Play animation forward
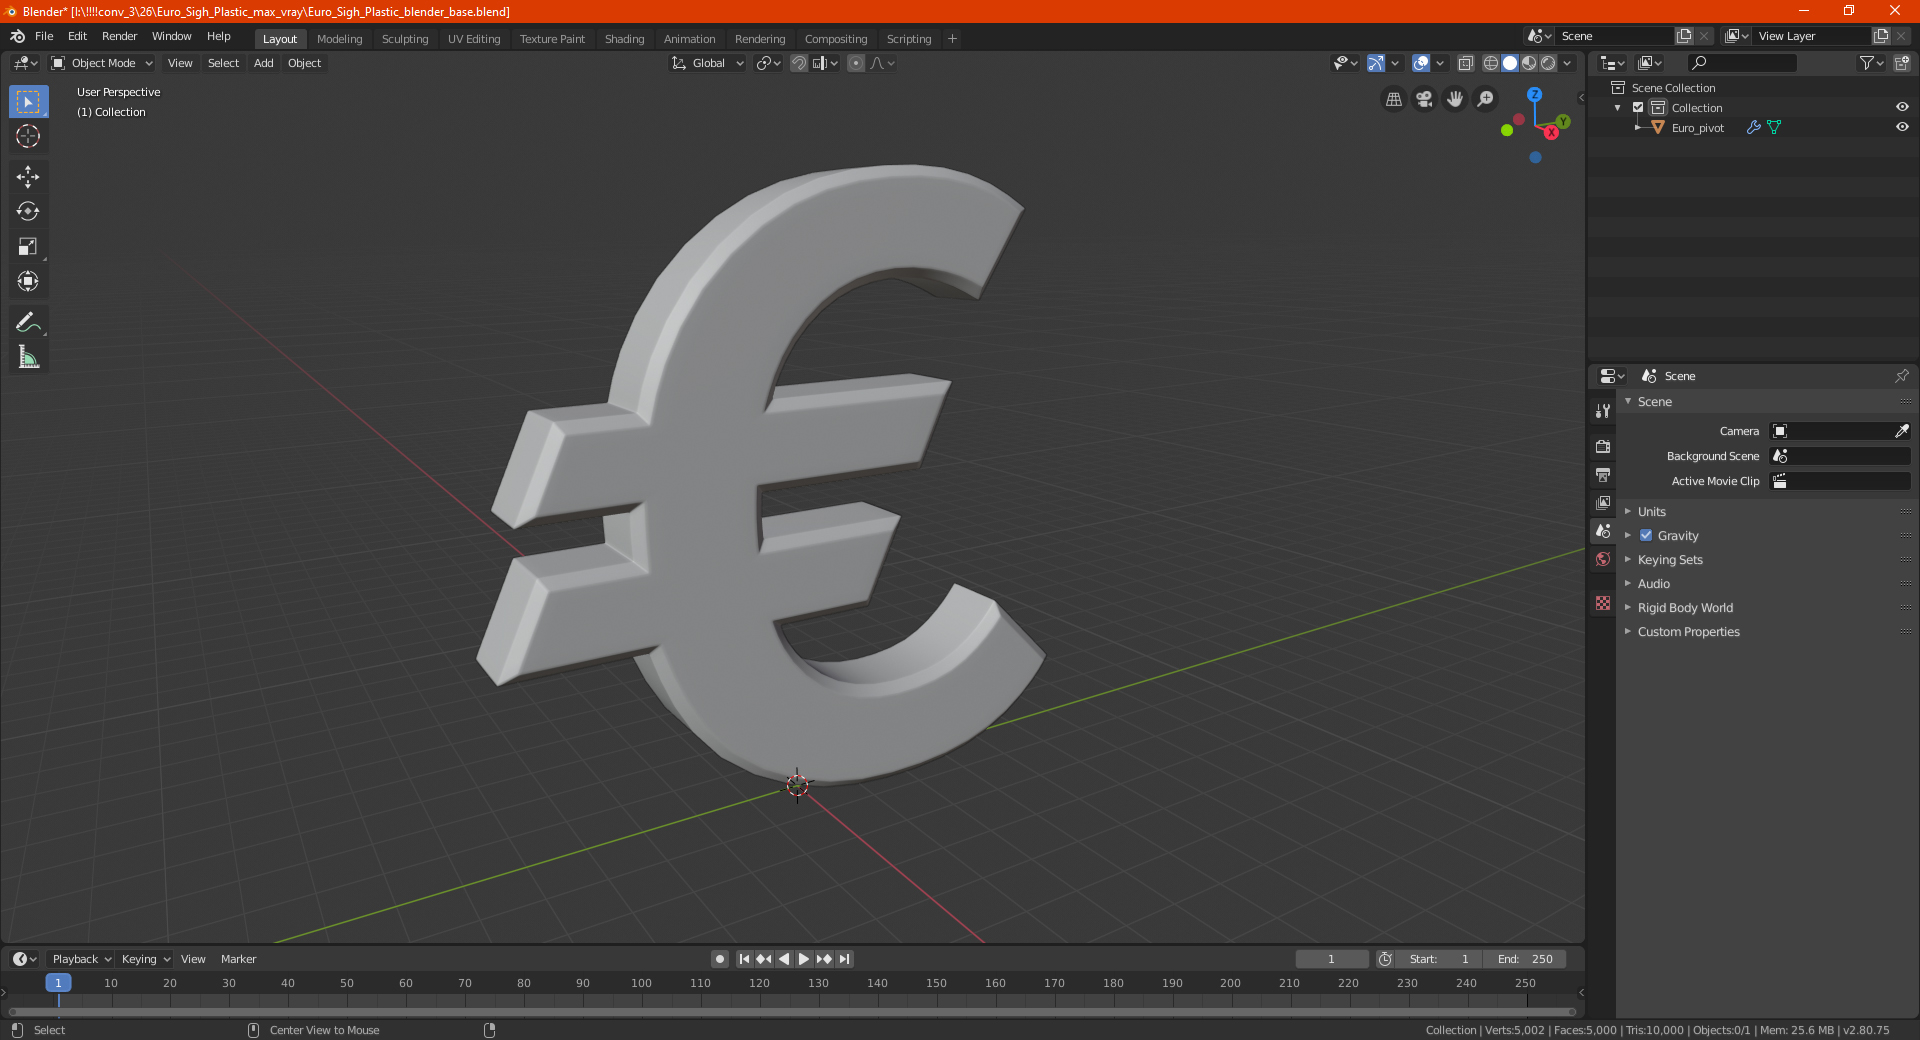Image resolution: width=1920 pixels, height=1040 pixels. 804,959
